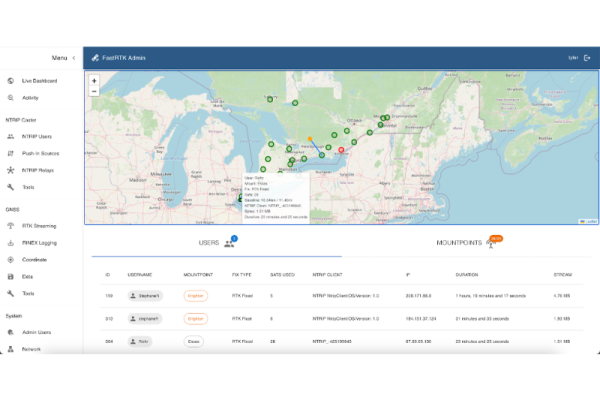Click the Leaflet attribution link on the map
This screenshot has height=400, width=600.
tap(591, 222)
